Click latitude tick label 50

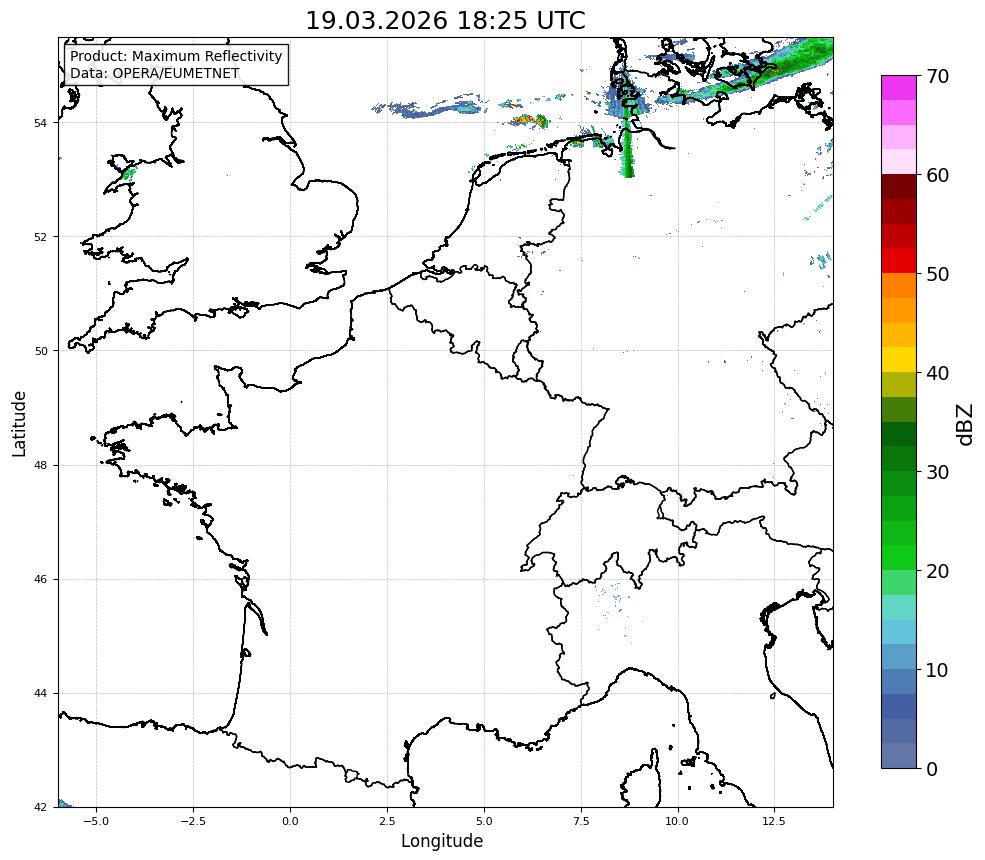pyautogui.click(x=40, y=351)
